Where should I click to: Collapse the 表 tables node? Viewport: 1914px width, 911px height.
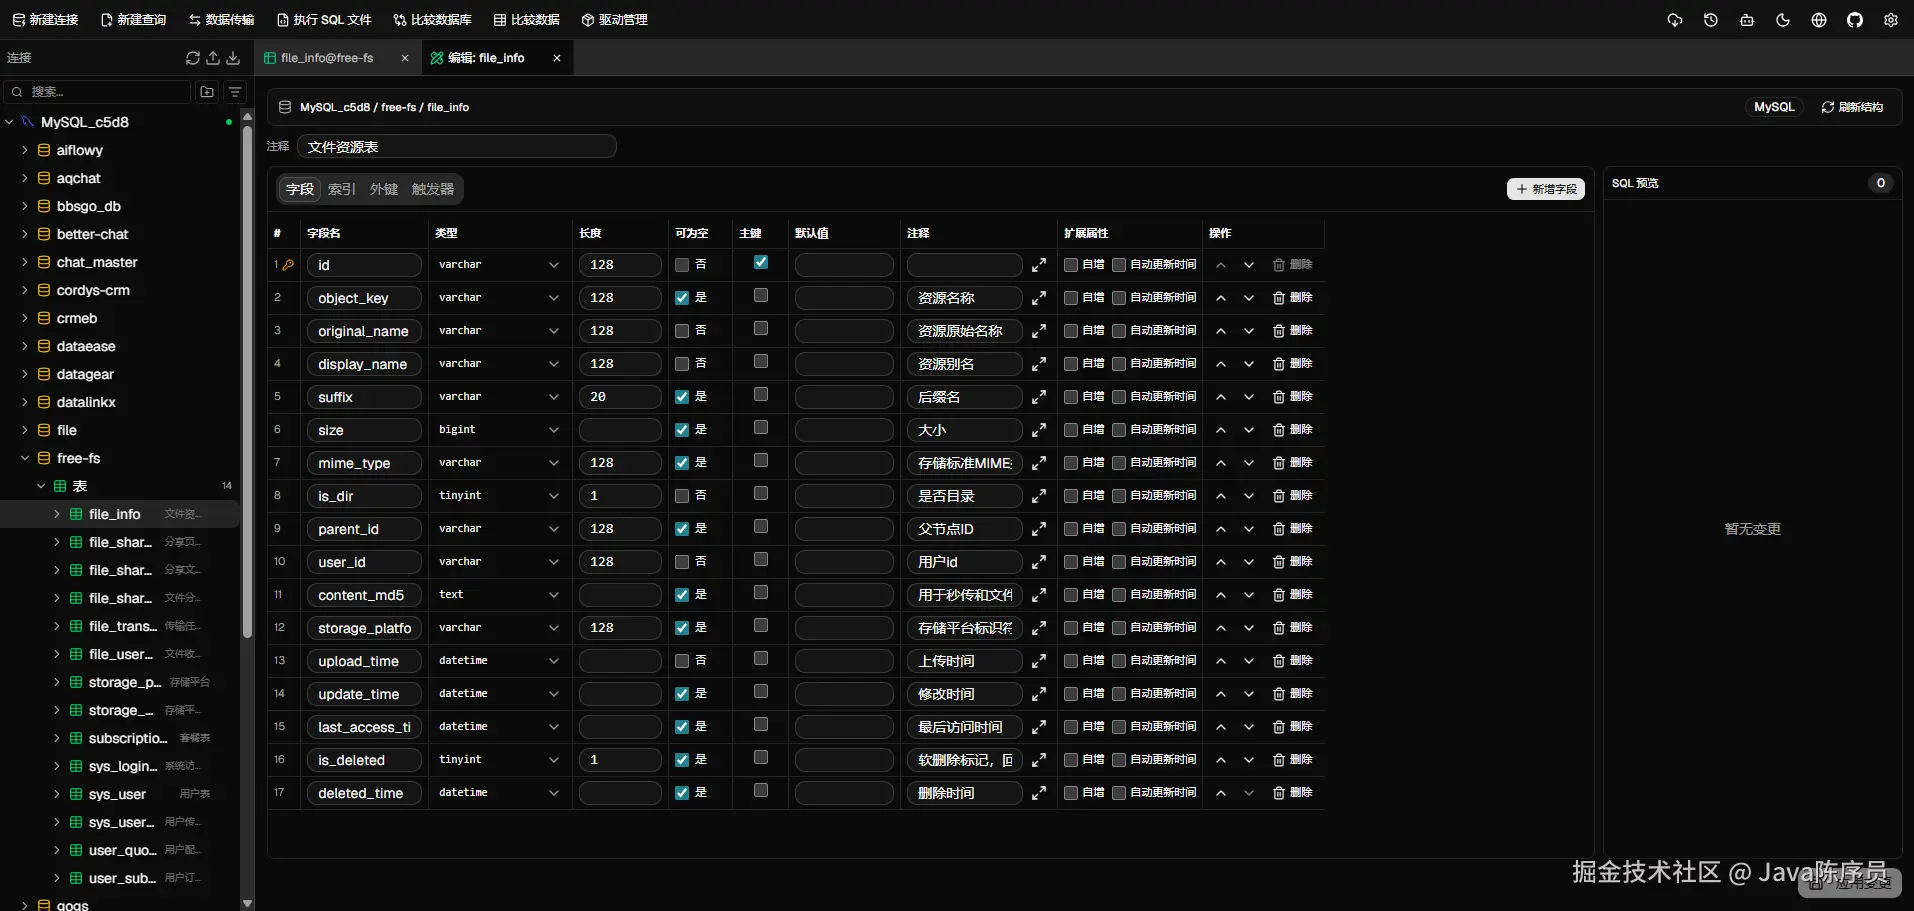41,486
